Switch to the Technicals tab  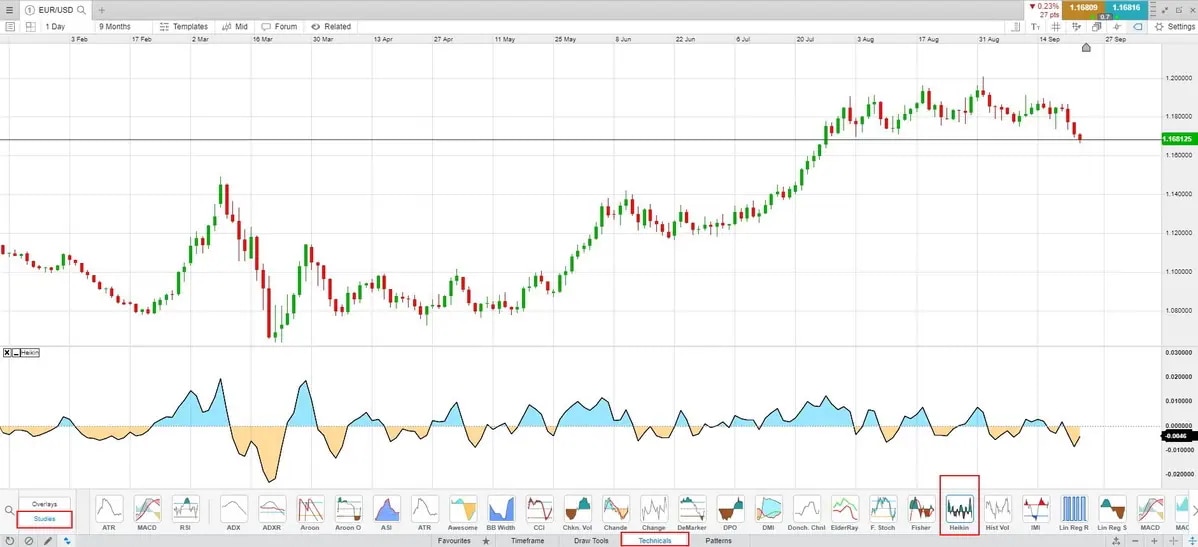(x=655, y=540)
